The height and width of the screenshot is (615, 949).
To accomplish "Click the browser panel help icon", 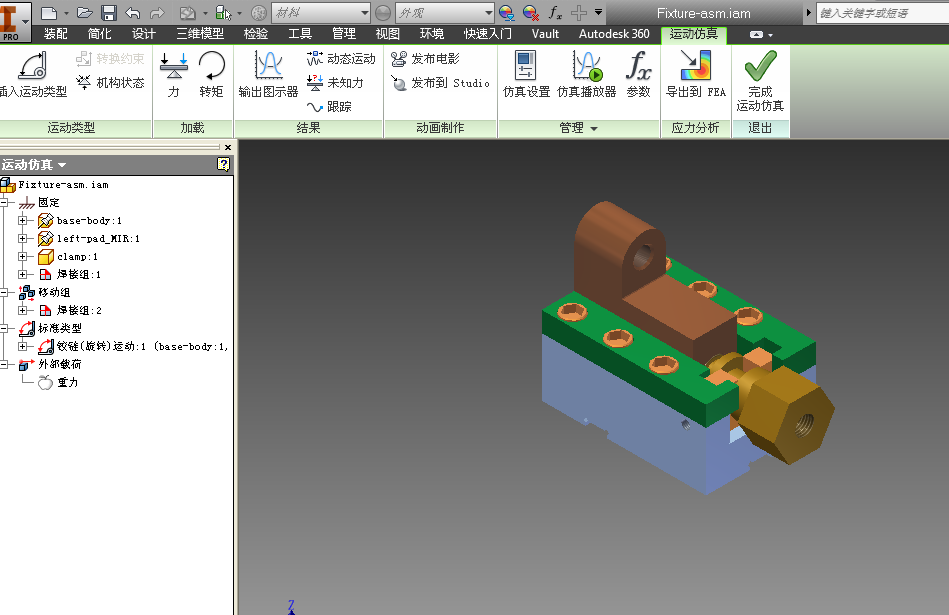I will pyautogui.click(x=223, y=164).
